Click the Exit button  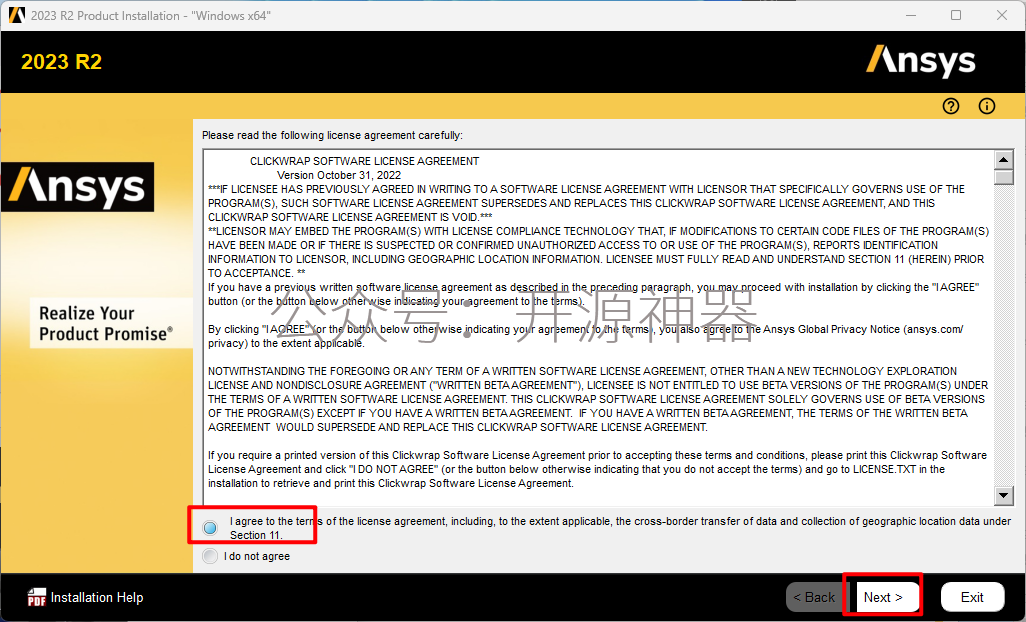pyautogui.click(x=972, y=597)
